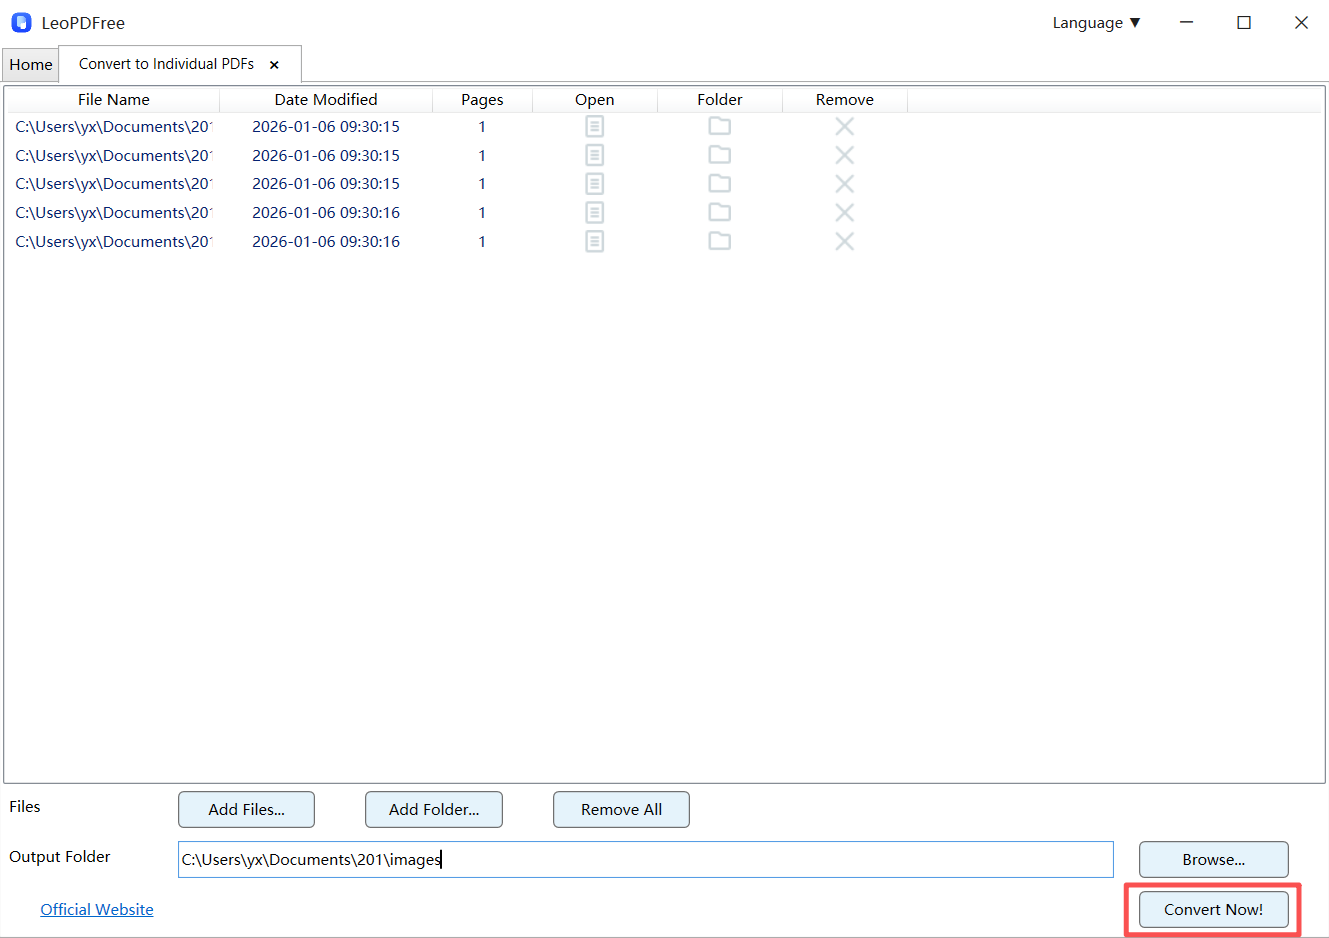The height and width of the screenshot is (938, 1329).
Task: Click the Open column header
Action: pyautogui.click(x=594, y=100)
